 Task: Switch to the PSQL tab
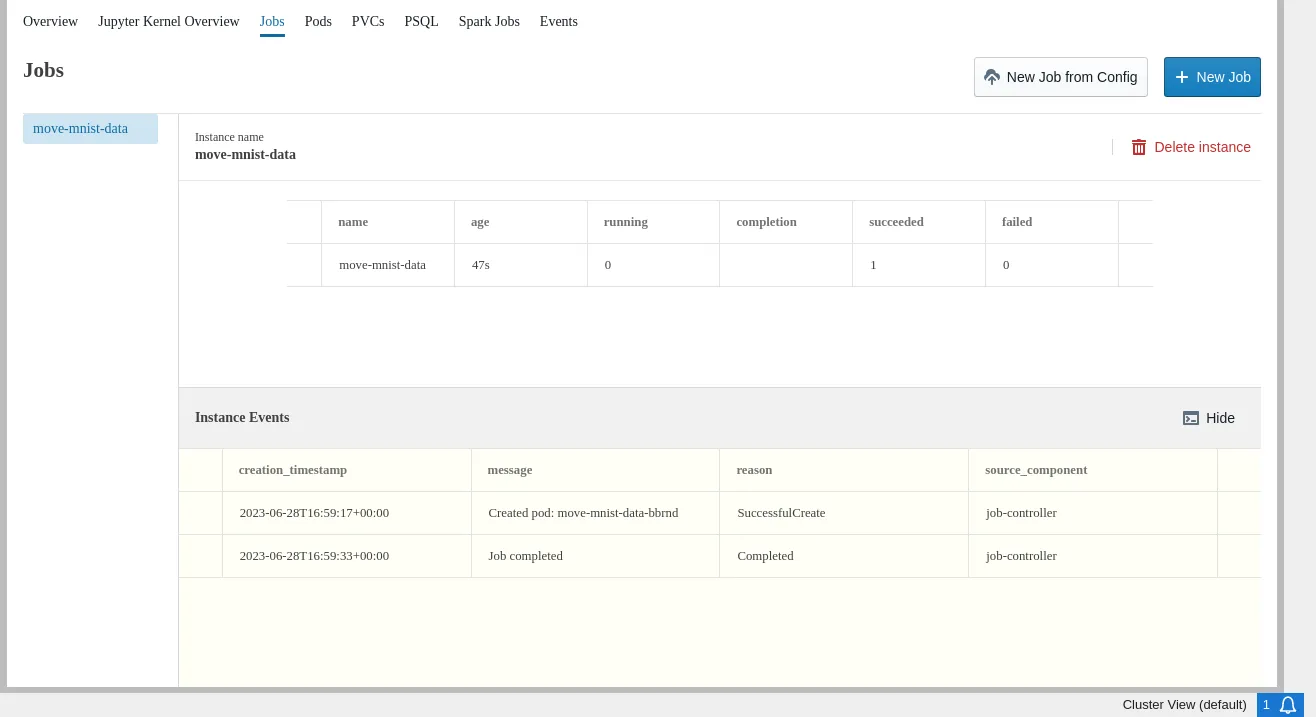click(421, 21)
